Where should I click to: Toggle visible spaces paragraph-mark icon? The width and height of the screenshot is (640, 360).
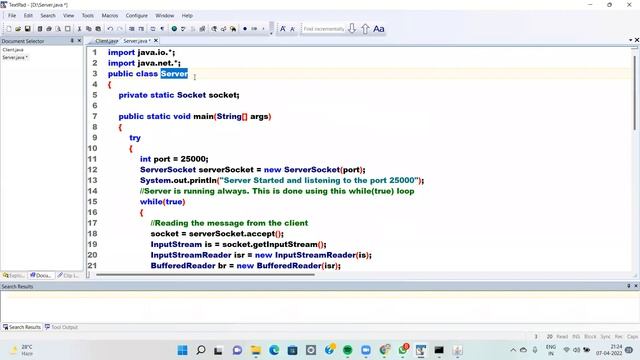pos(162,29)
